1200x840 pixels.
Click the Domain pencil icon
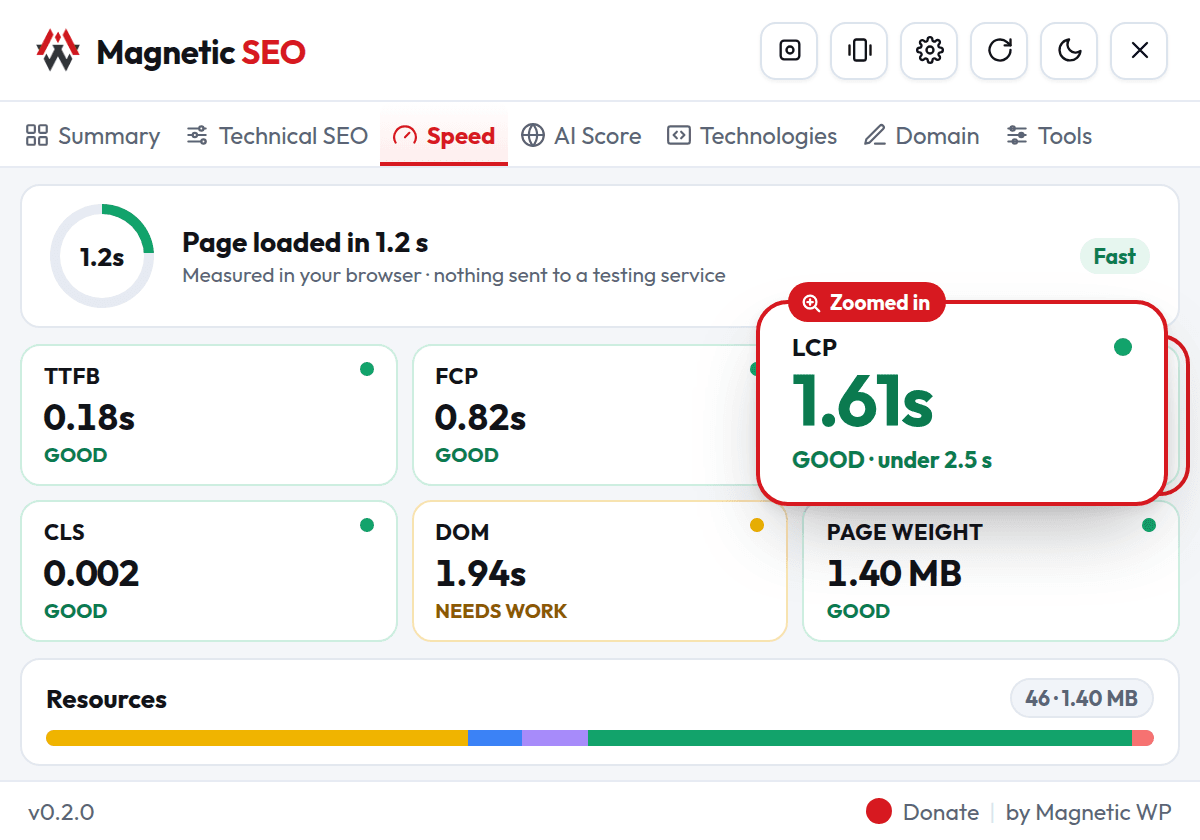tap(875, 136)
